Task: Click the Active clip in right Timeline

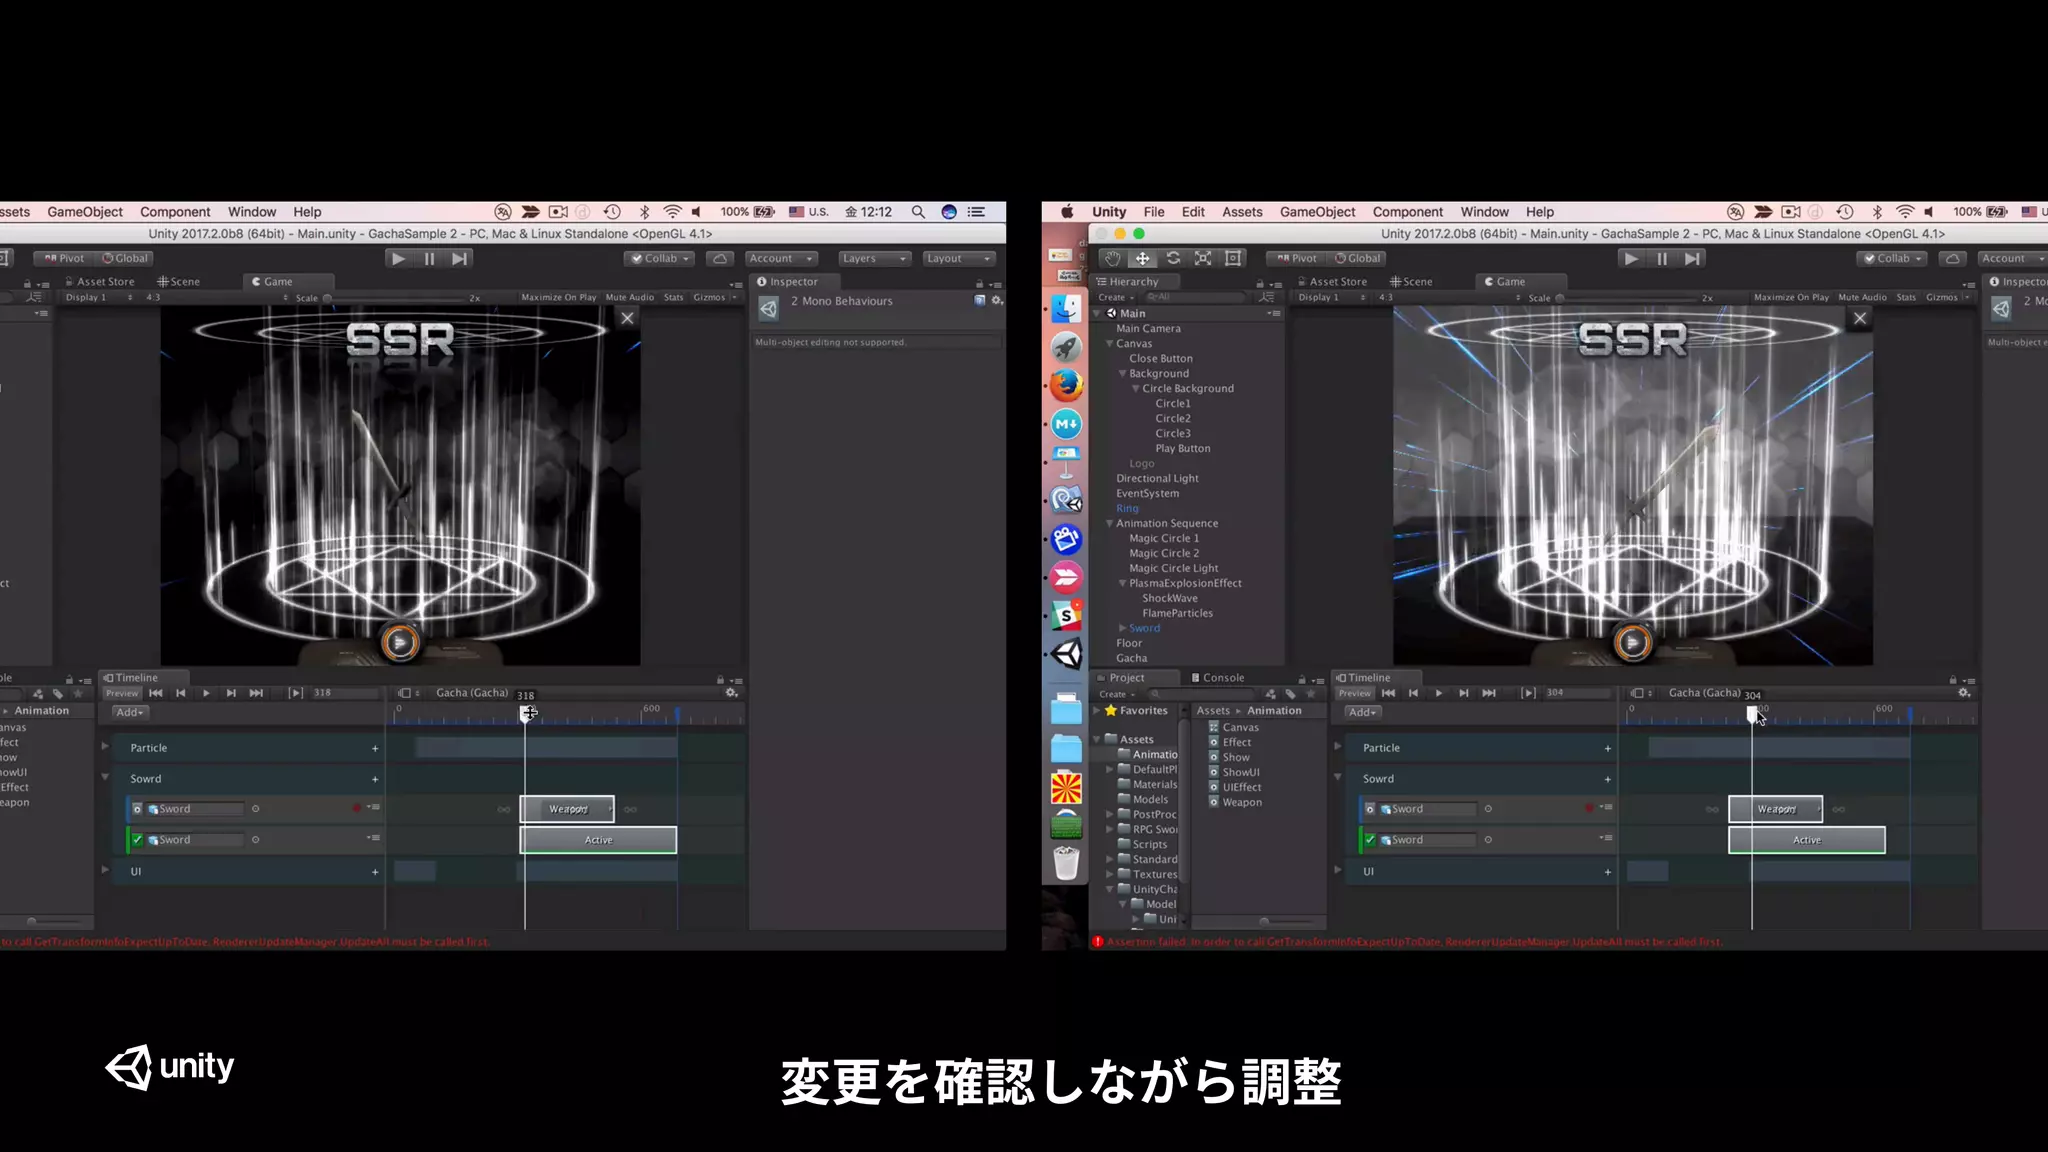Action: tap(1806, 840)
